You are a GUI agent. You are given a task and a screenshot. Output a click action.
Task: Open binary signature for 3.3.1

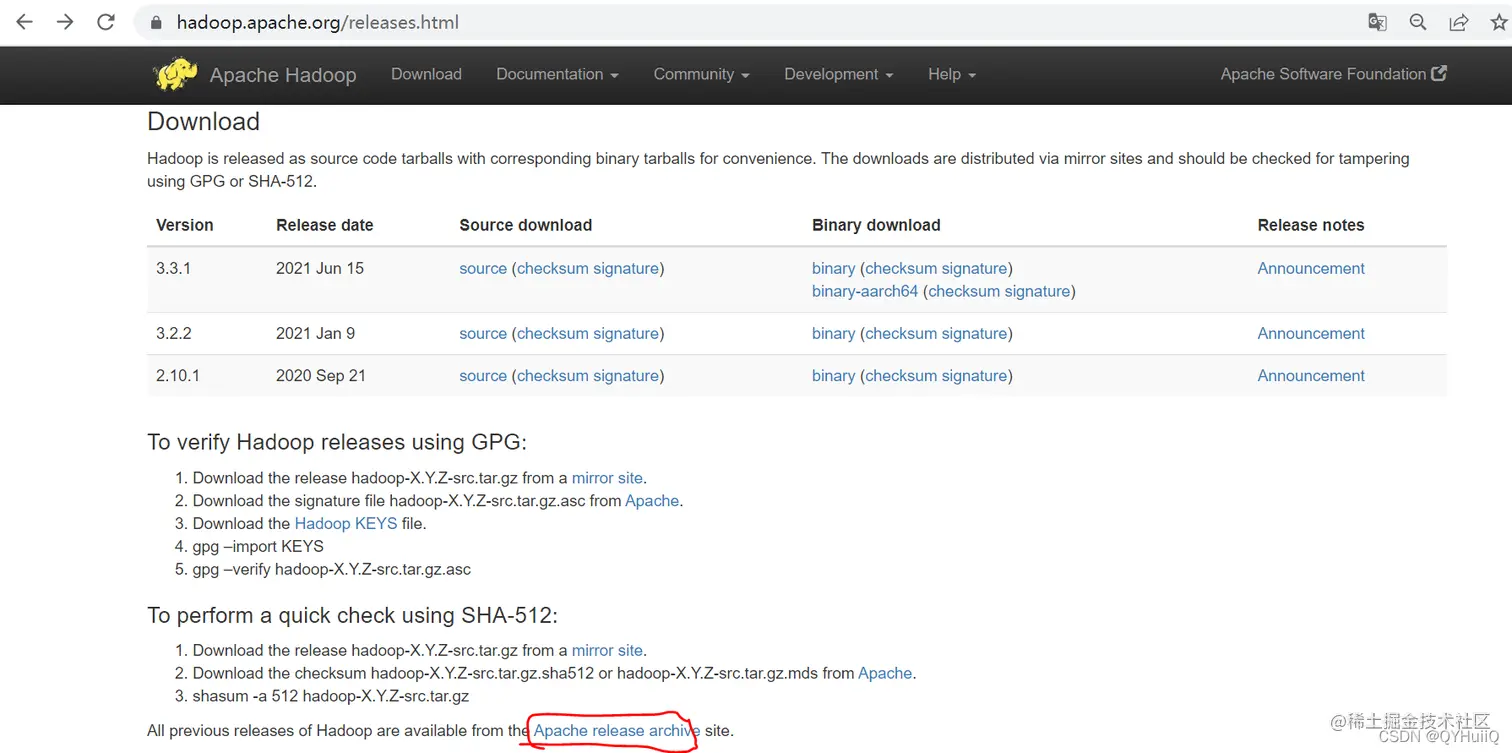click(973, 268)
